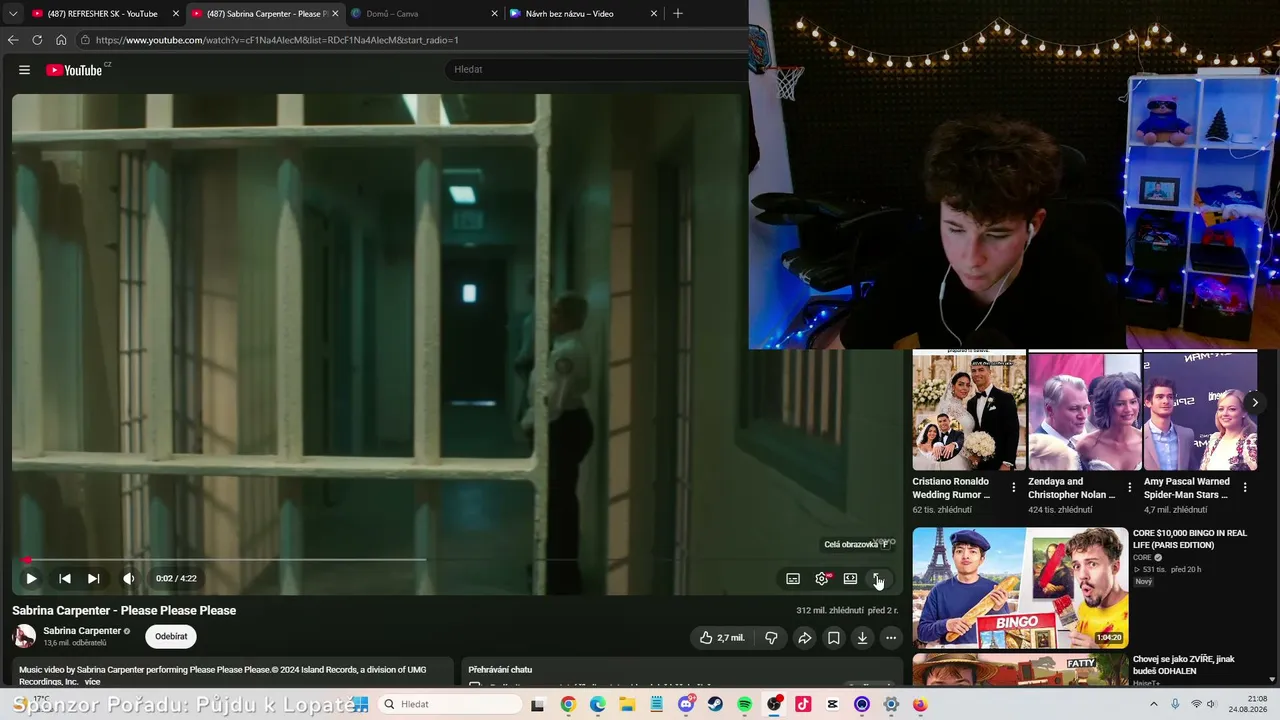Seek on the video progress bar
Image resolution: width=1280 pixels, height=720 pixels.
(x=457, y=560)
